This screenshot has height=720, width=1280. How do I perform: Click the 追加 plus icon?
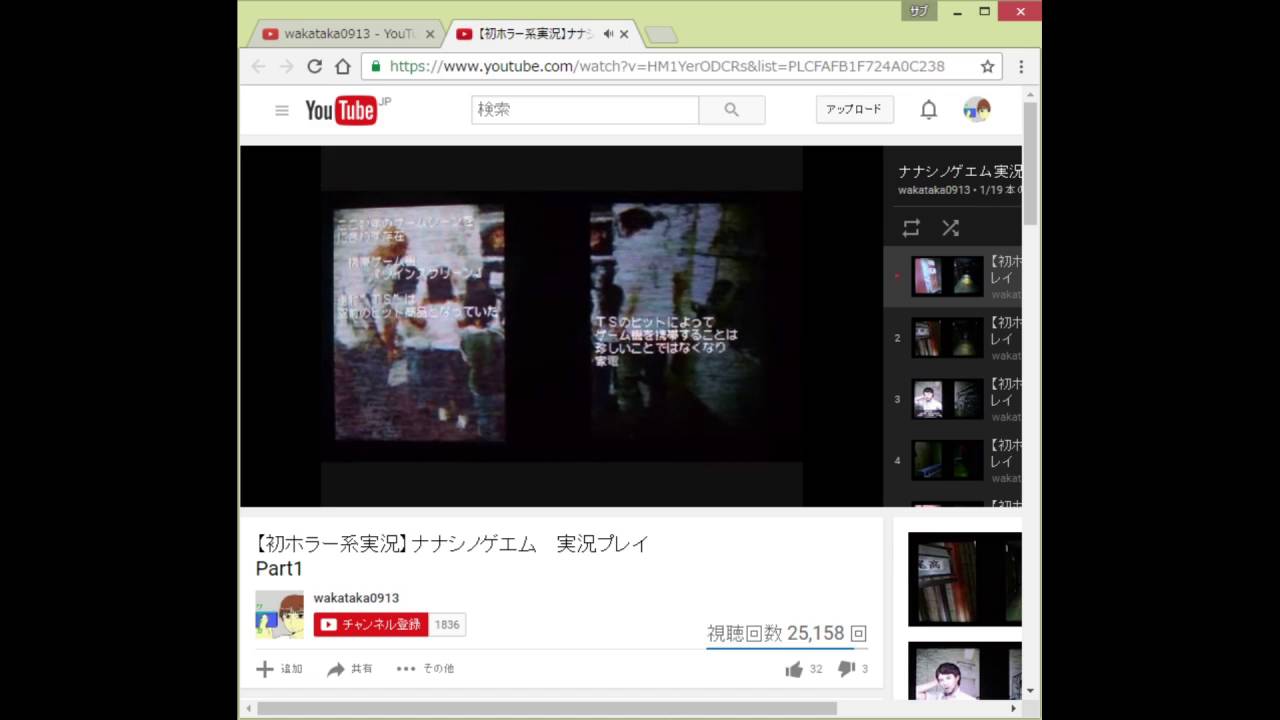(x=265, y=669)
